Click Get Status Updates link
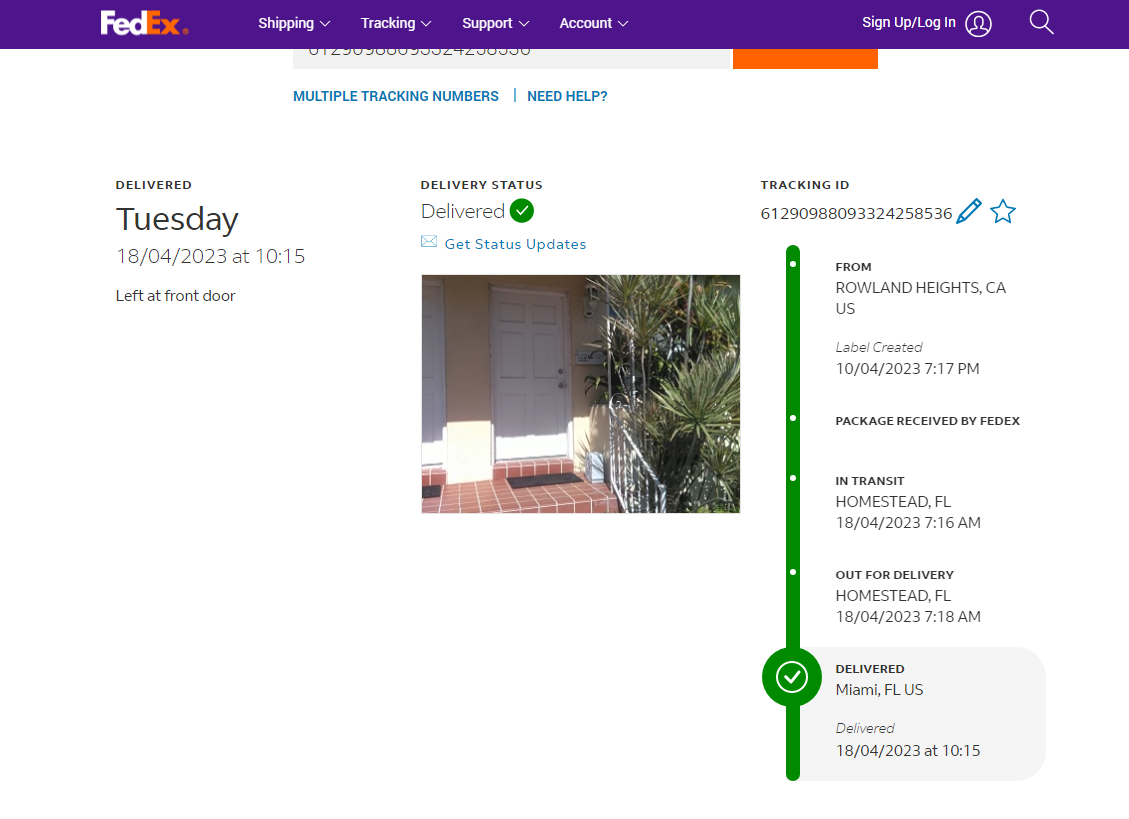The image size is (1129, 819). tap(515, 244)
